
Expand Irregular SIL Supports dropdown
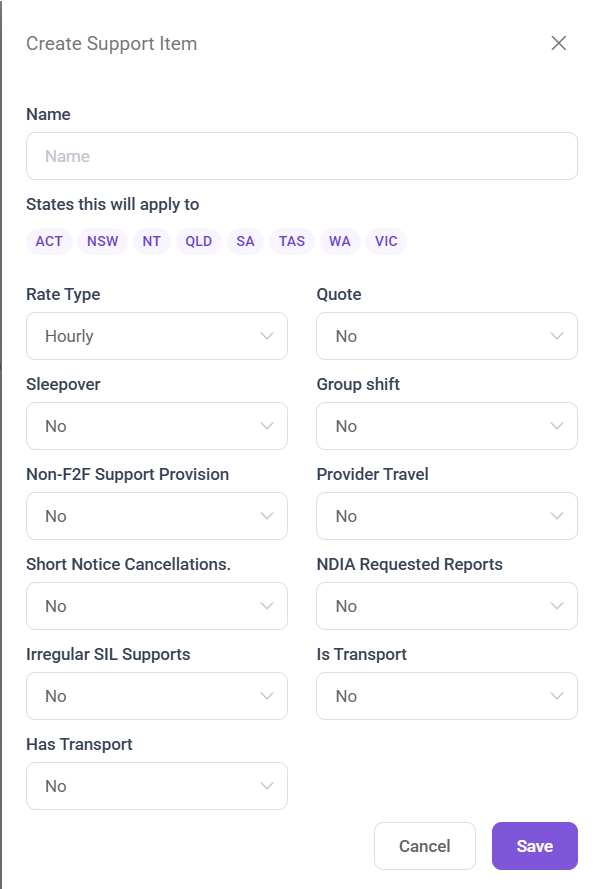point(157,696)
